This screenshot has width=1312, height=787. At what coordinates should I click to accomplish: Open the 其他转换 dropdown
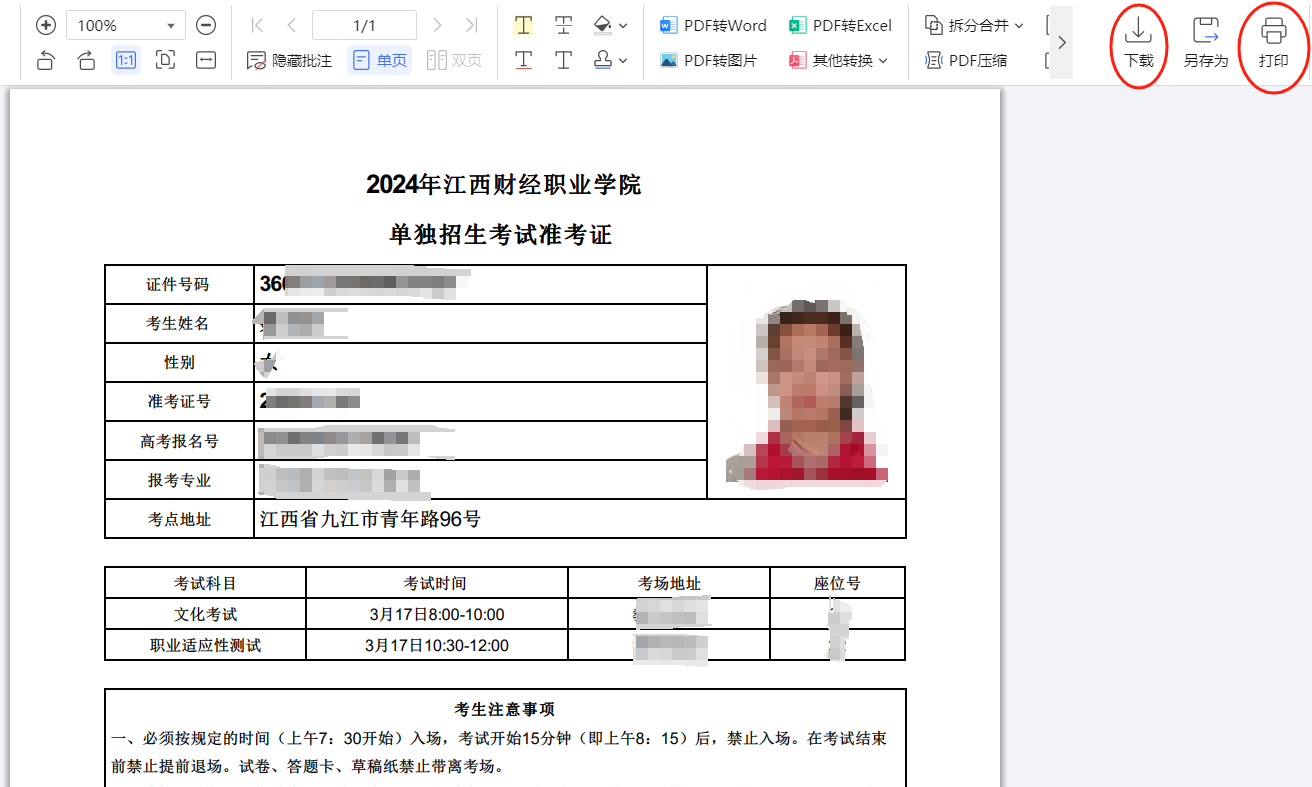point(838,60)
